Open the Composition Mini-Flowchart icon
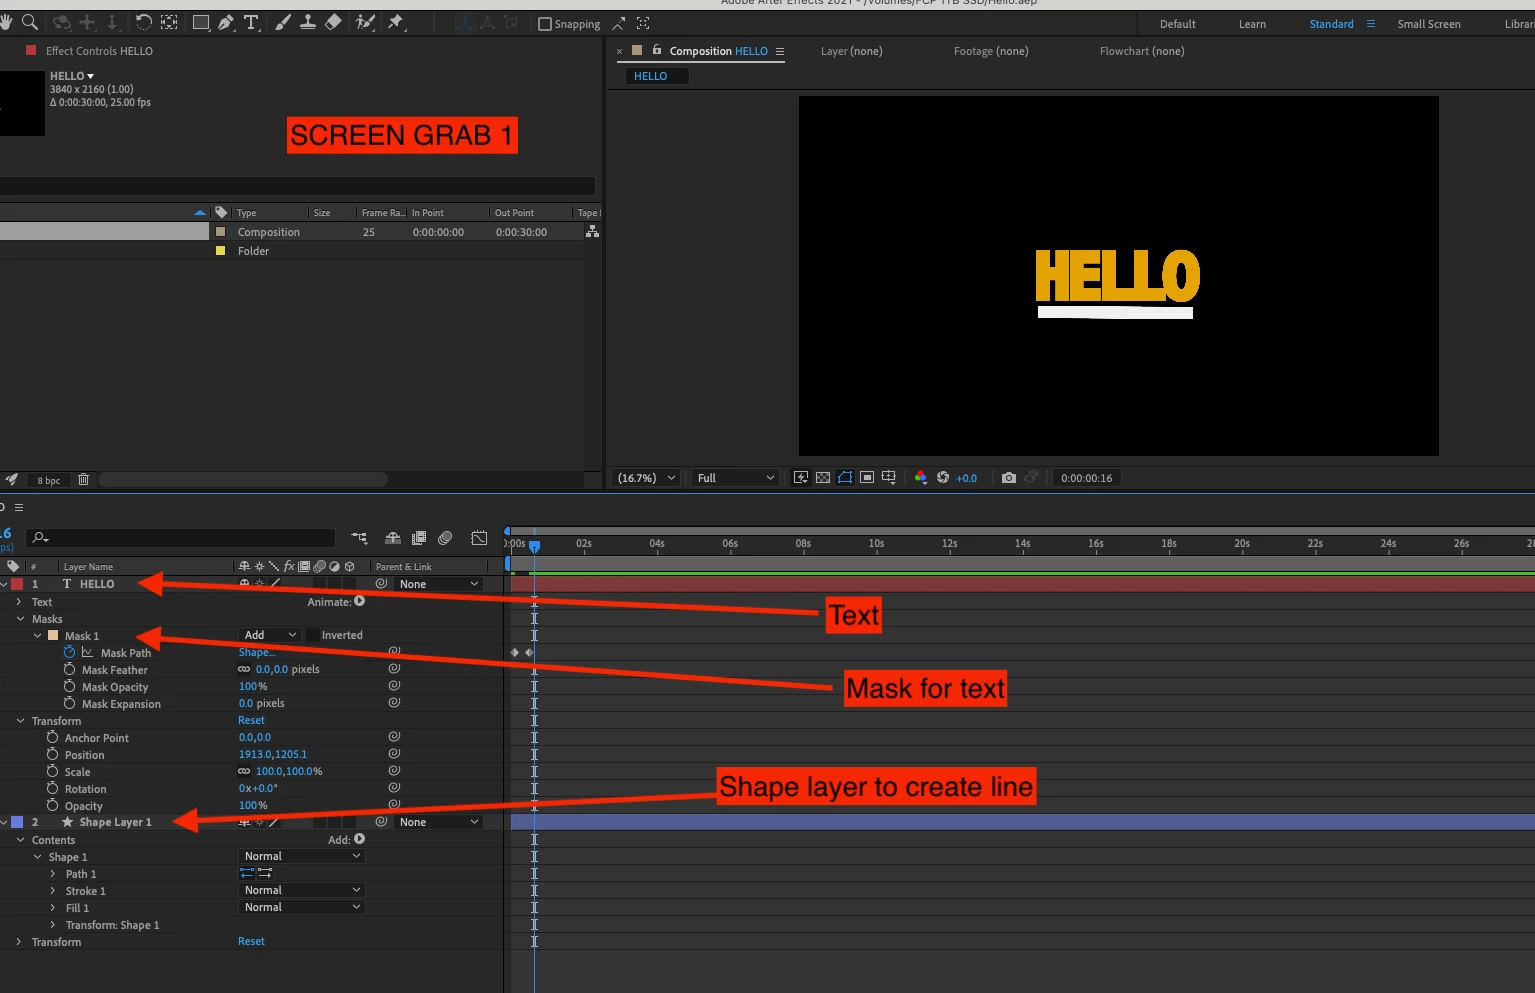 pos(359,538)
